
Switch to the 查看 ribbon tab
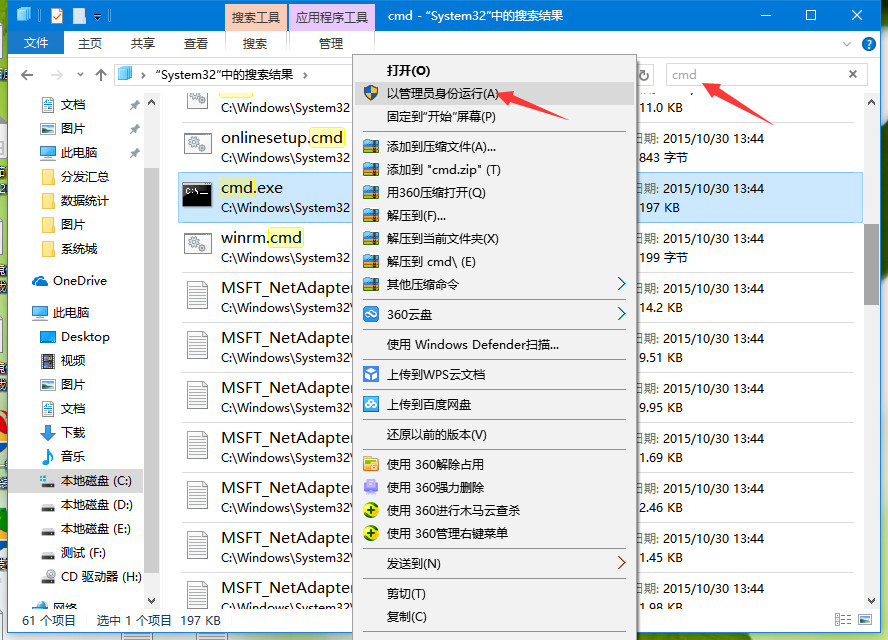click(x=196, y=43)
